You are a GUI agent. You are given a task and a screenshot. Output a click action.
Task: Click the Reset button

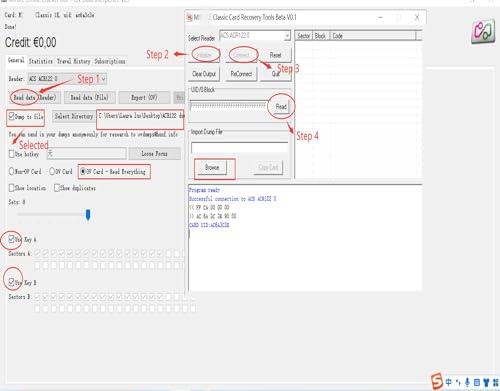(276, 55)
